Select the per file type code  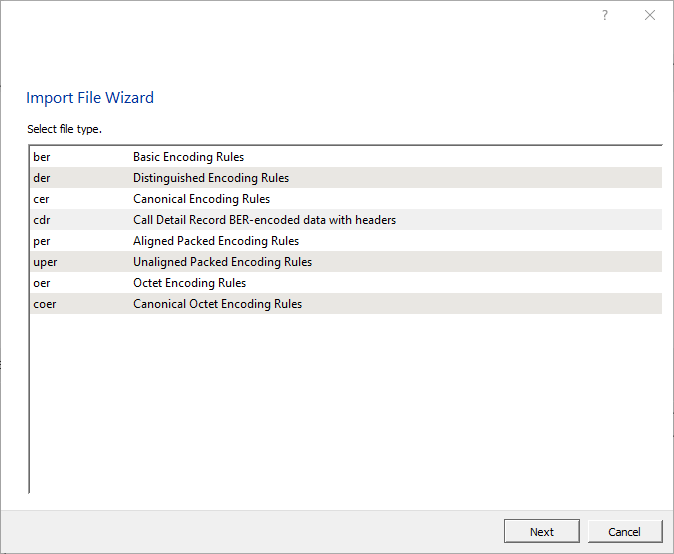point(41,241)
